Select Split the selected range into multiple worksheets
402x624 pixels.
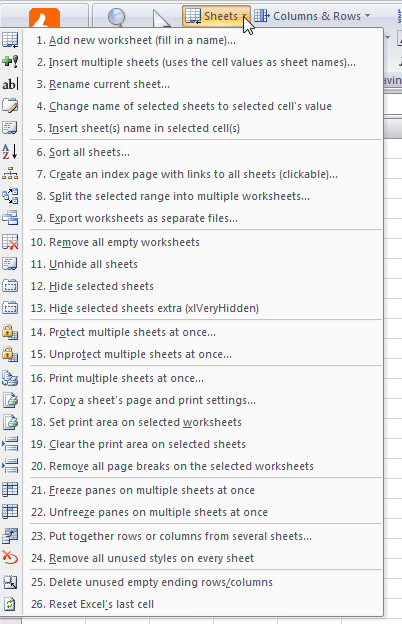(x=203, y=196)
